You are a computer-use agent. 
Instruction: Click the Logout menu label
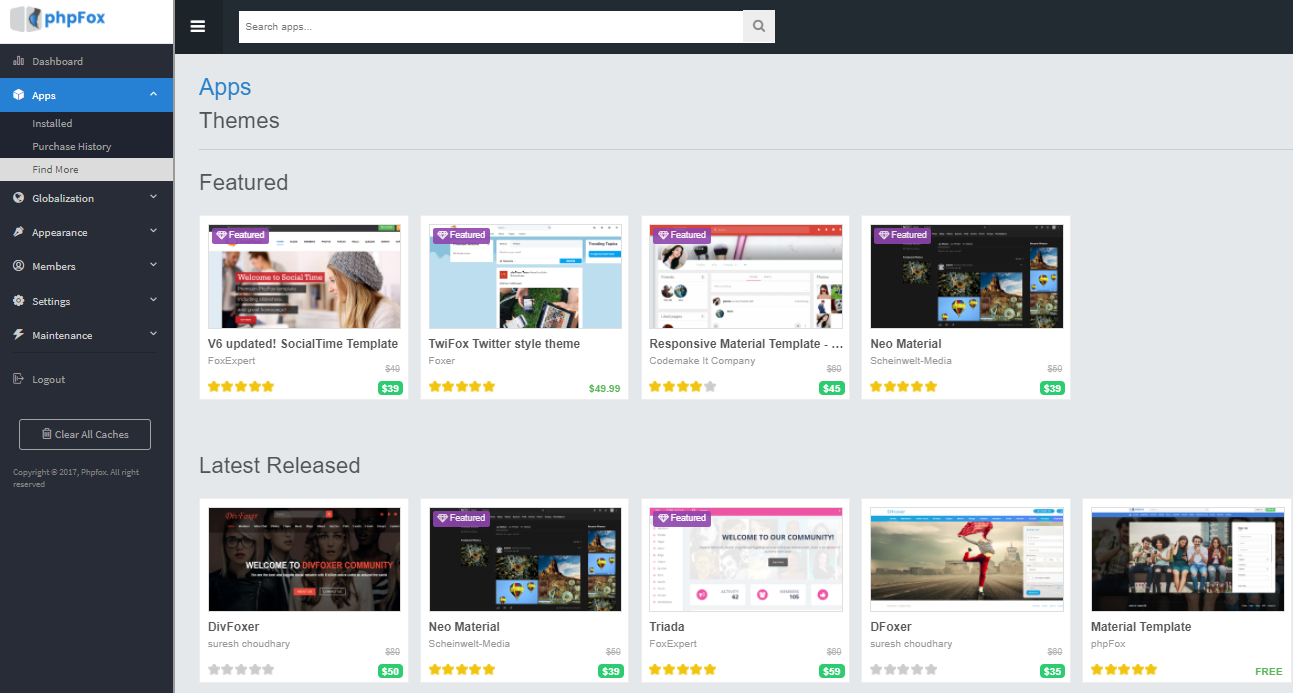click(48, 380)
